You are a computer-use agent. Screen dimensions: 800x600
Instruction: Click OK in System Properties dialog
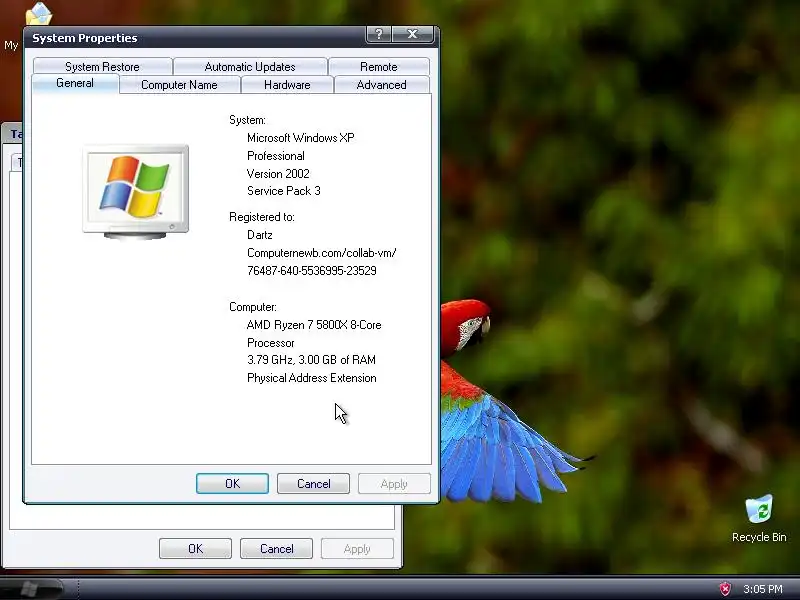(x=232, y=484)
